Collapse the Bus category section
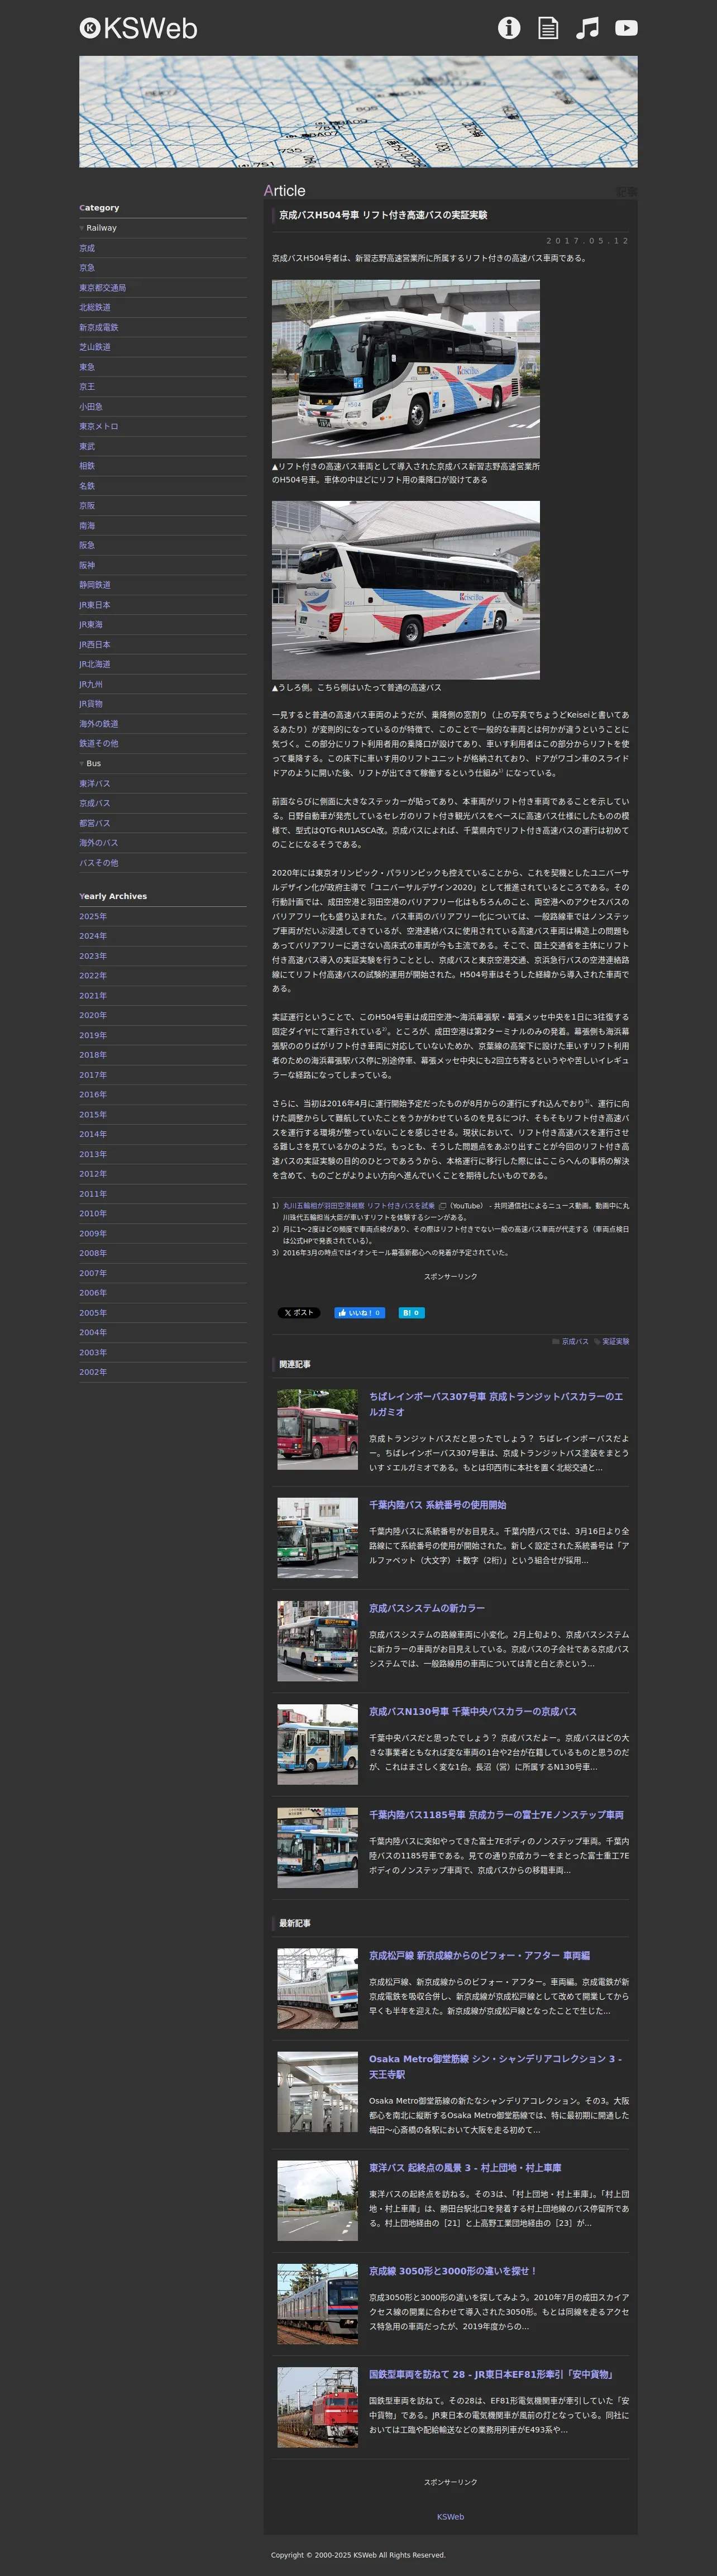This screenshot has width=717, height=2576. 90,764
